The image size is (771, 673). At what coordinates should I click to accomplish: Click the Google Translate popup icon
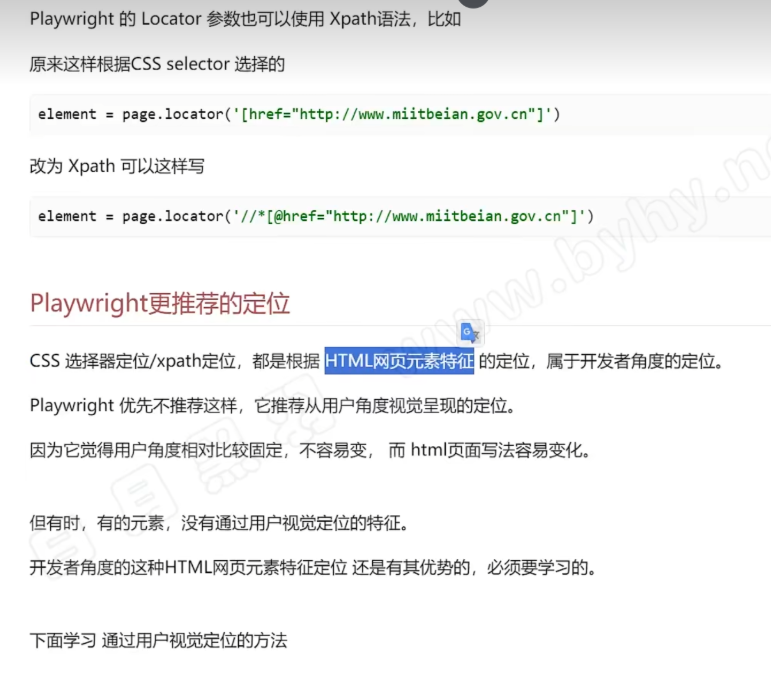click(471, 333)
